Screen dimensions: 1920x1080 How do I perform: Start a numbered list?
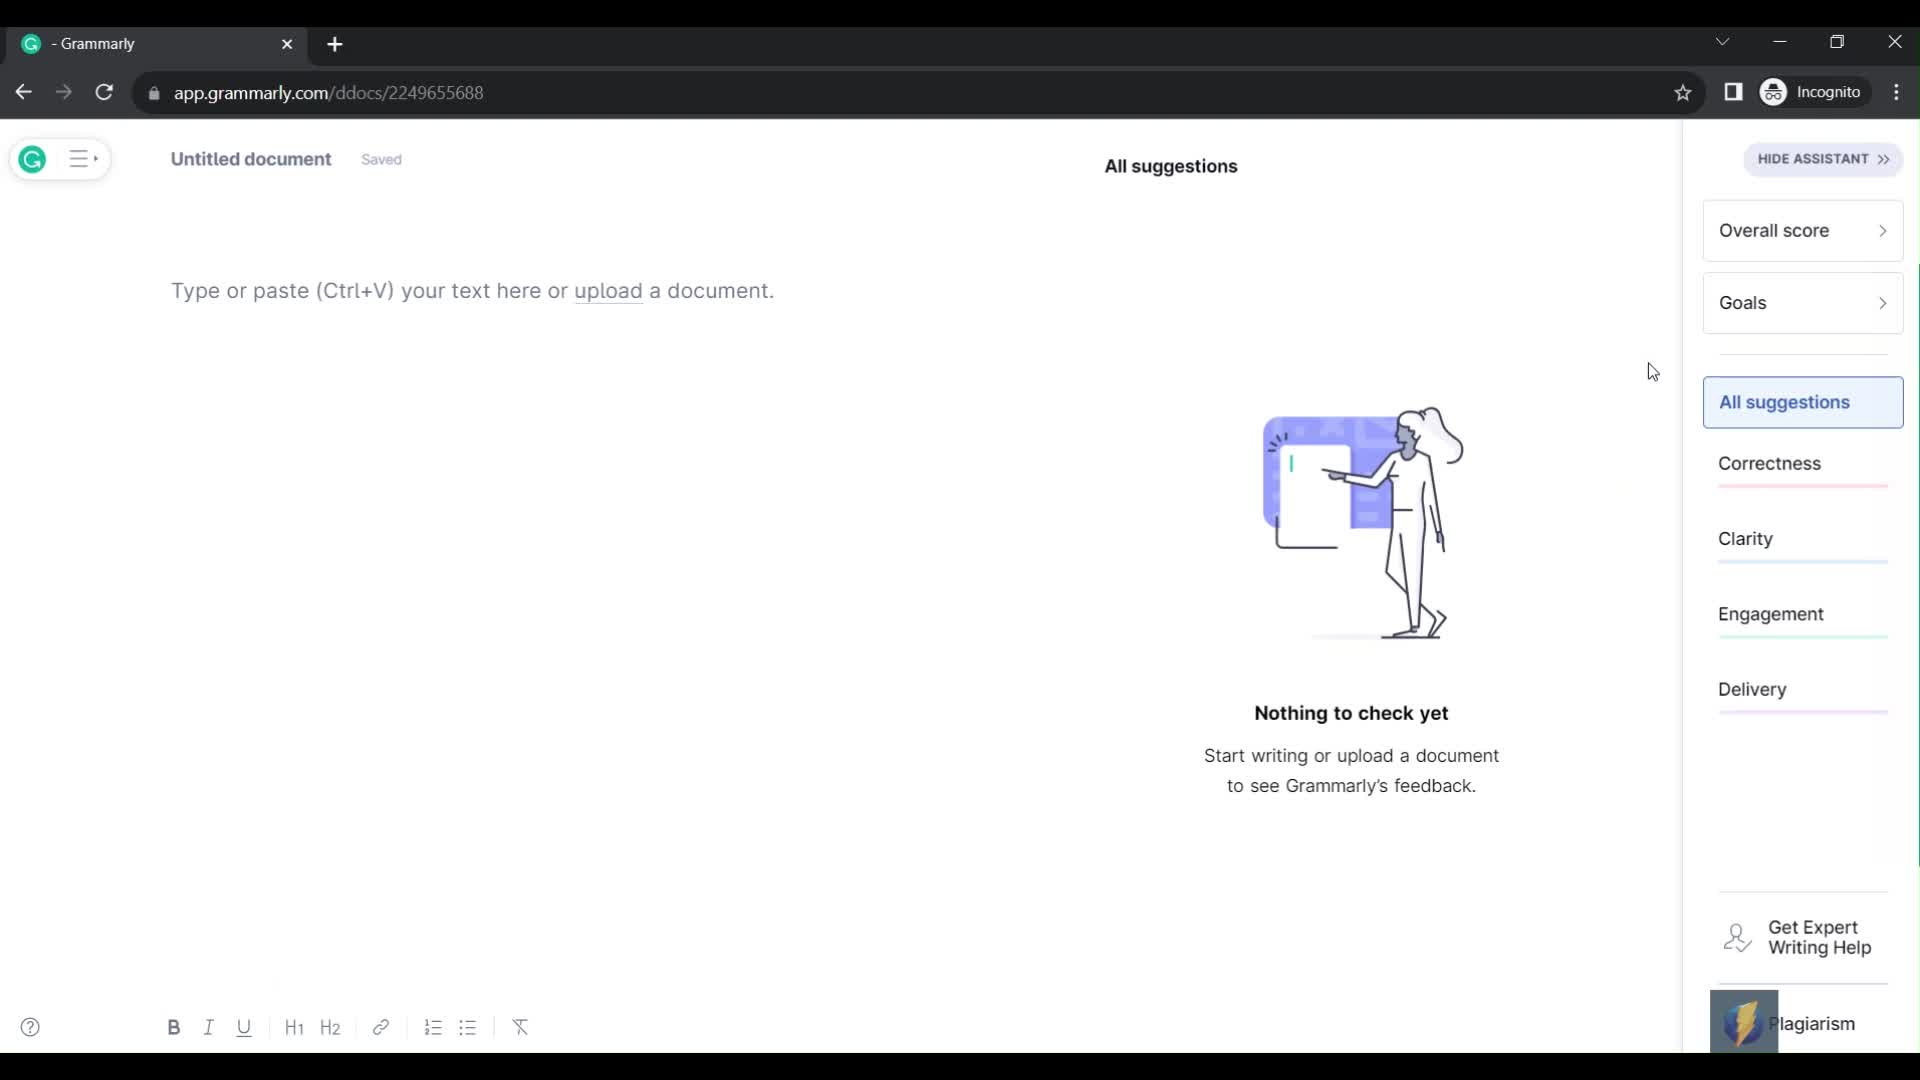pos(432,1027)
